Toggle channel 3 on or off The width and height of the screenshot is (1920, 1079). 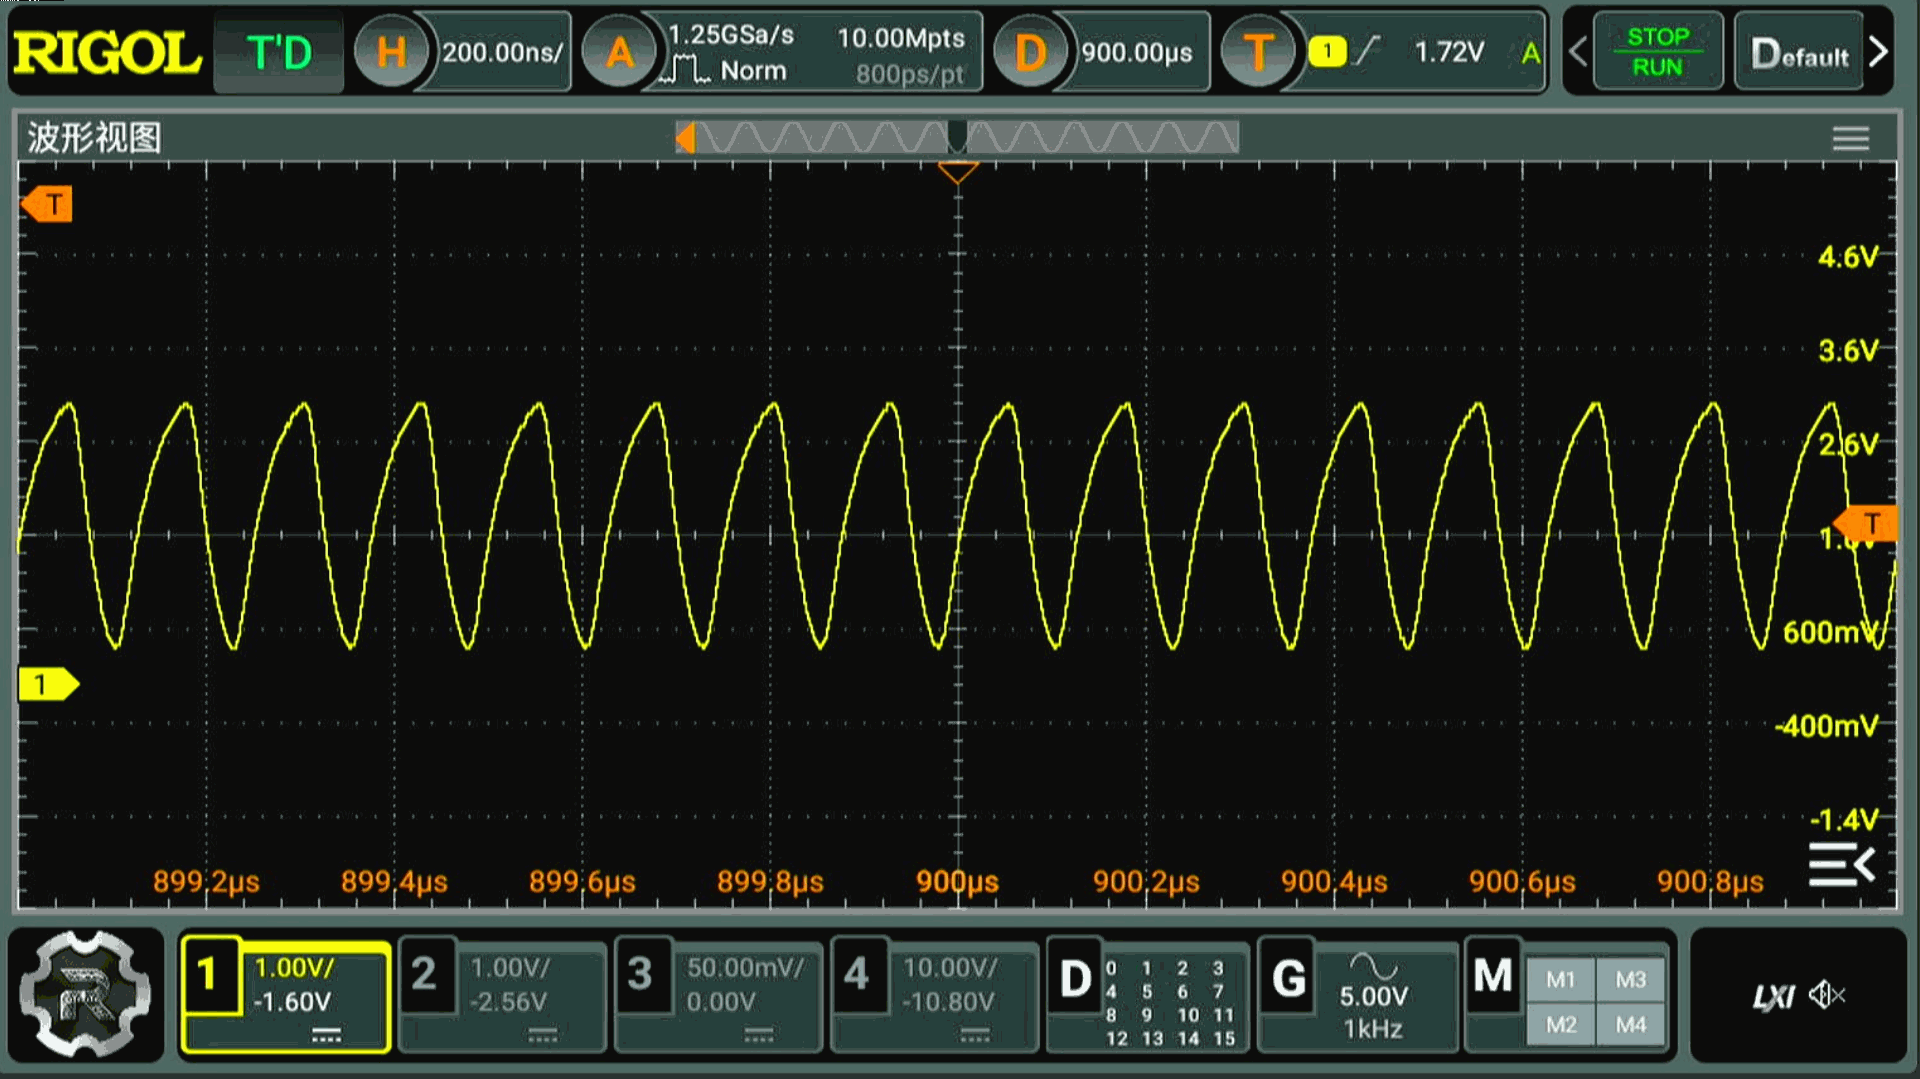click(641, 974)
